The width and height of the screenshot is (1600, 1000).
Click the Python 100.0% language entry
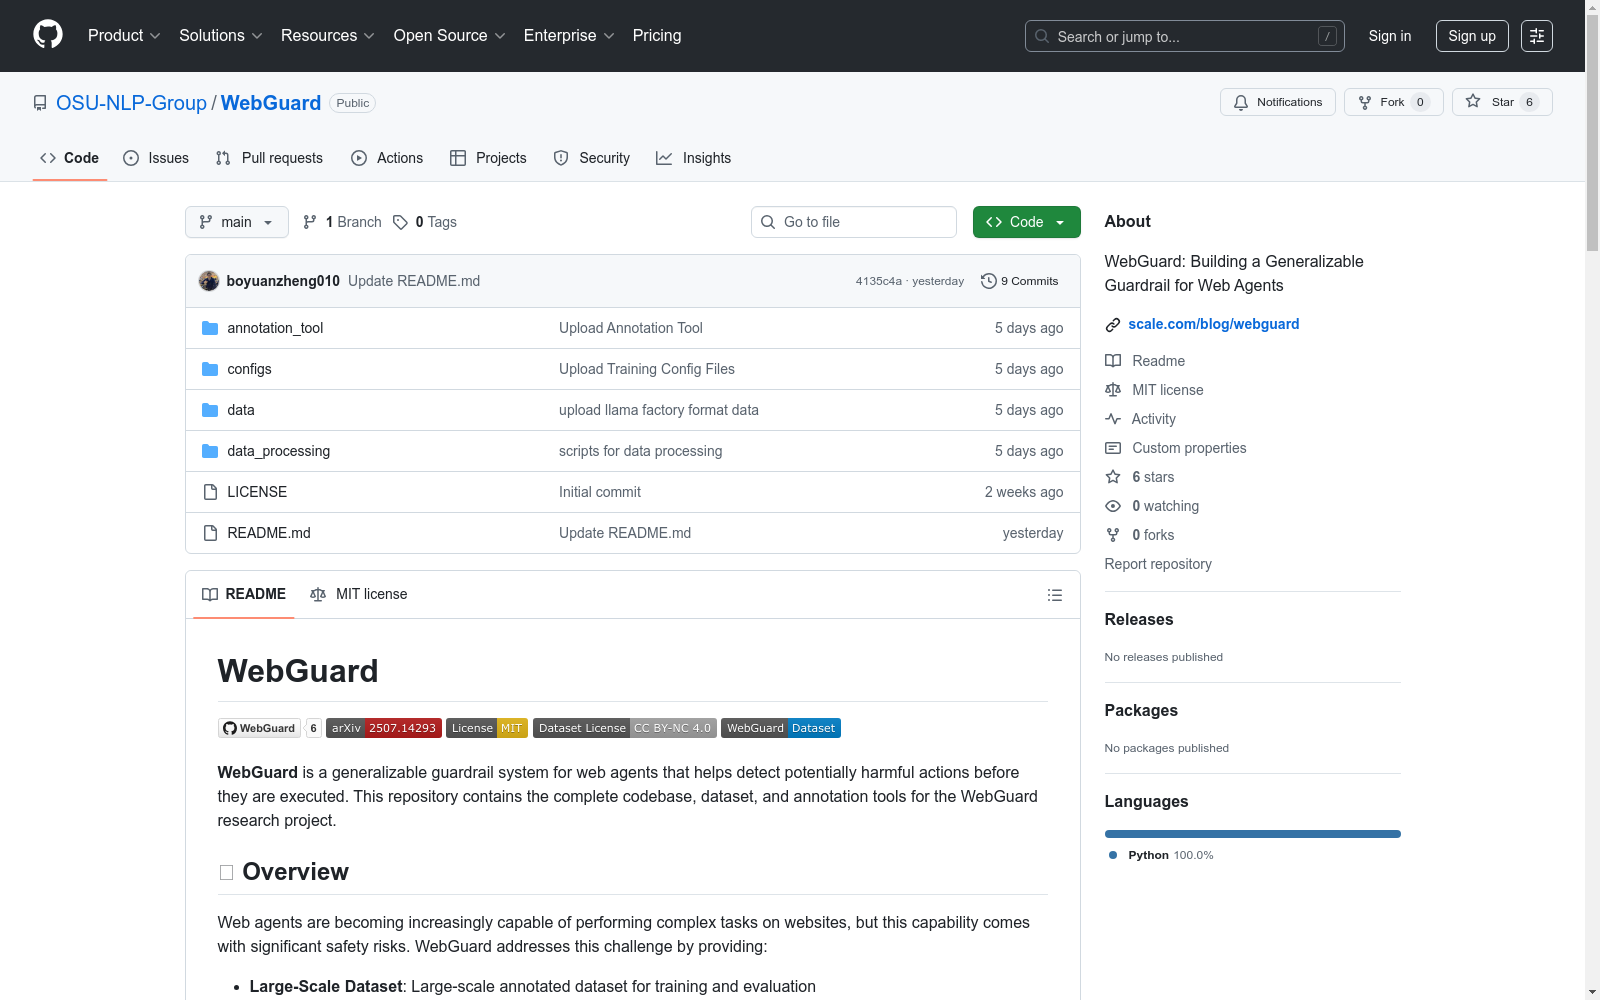pos(1161,855)
